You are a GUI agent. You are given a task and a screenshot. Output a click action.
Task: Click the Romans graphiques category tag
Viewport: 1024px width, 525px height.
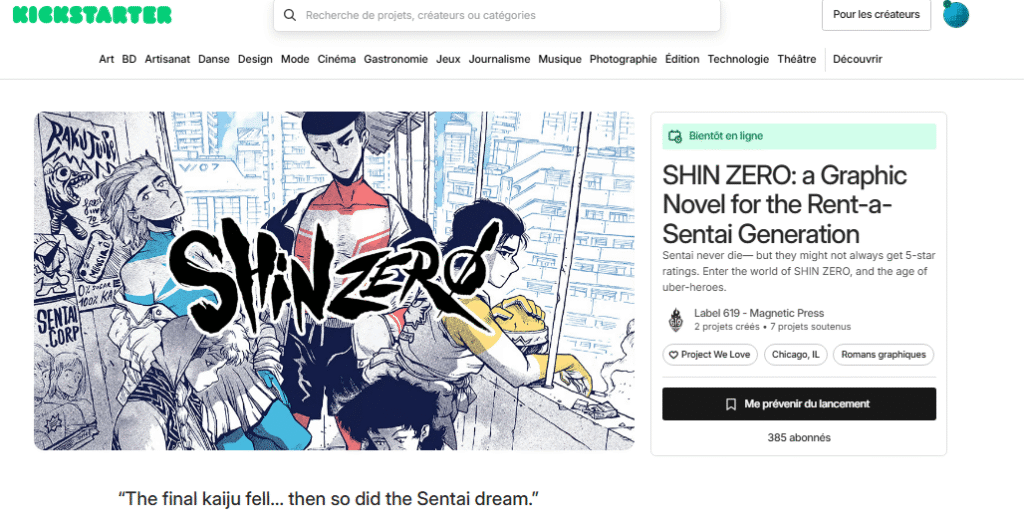tap(883, 355)
